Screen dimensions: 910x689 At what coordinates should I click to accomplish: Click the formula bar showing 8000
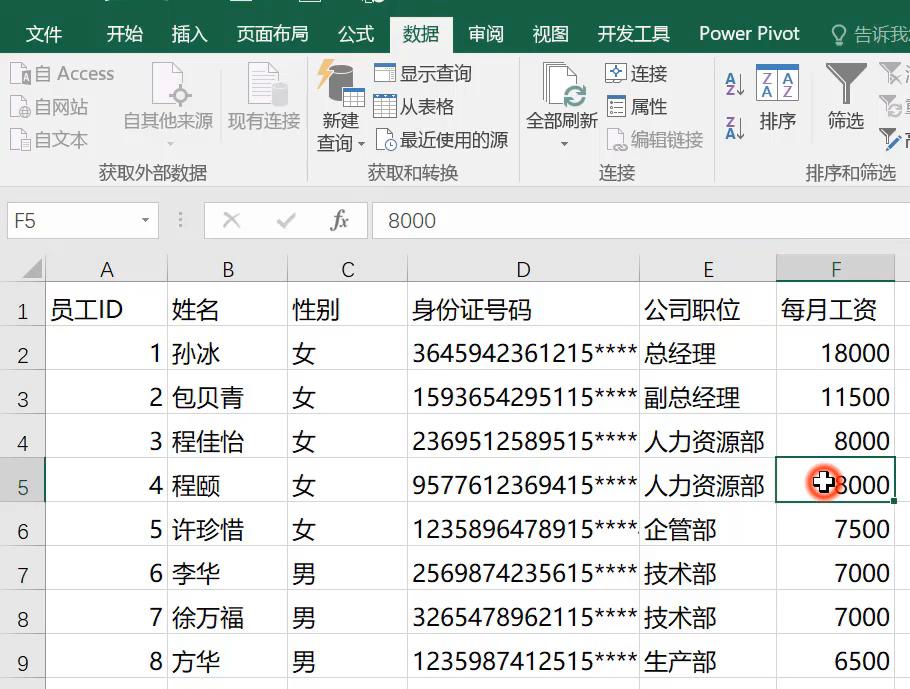(641, 221)
